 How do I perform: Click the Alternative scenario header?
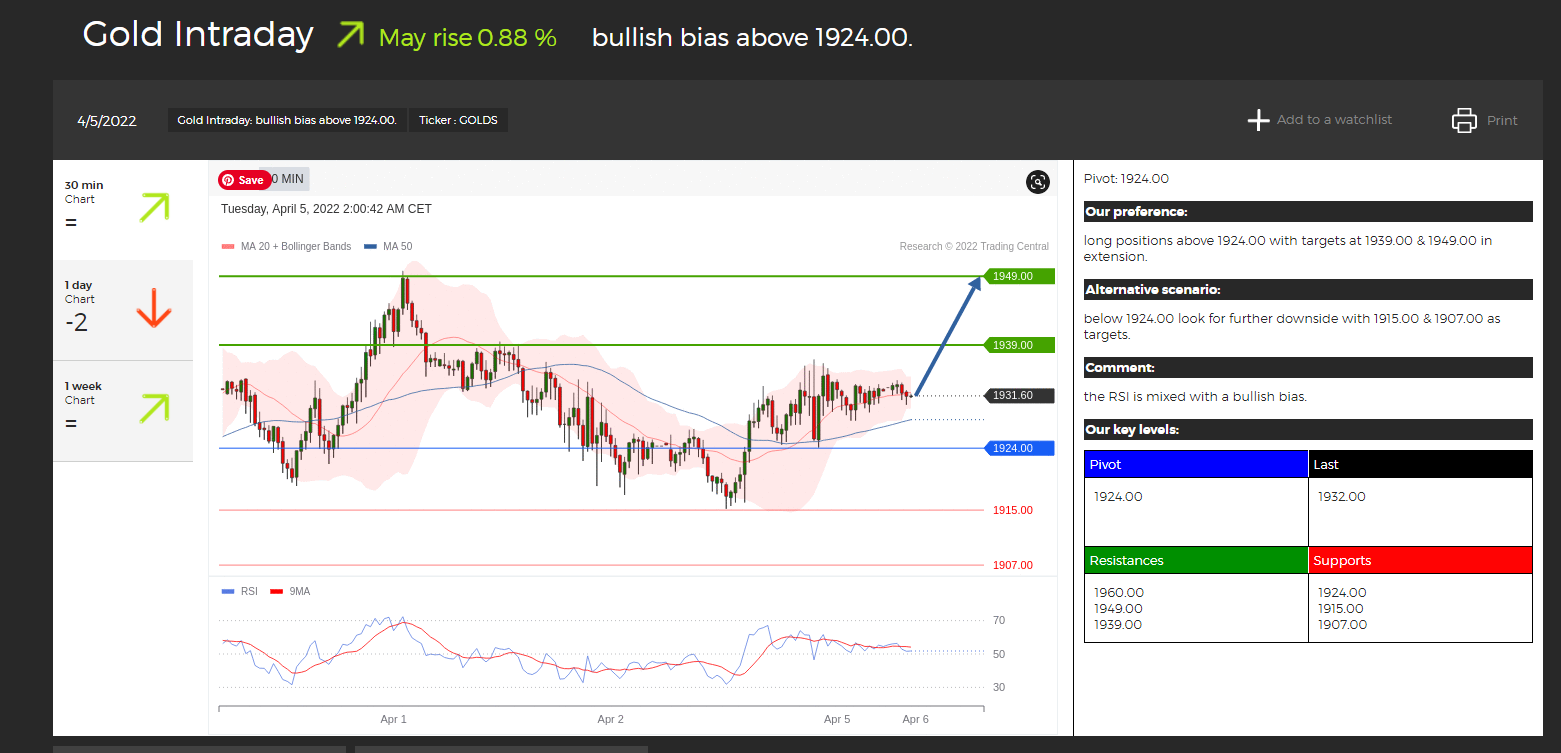pyautogui.click(x=1308, y=290)
